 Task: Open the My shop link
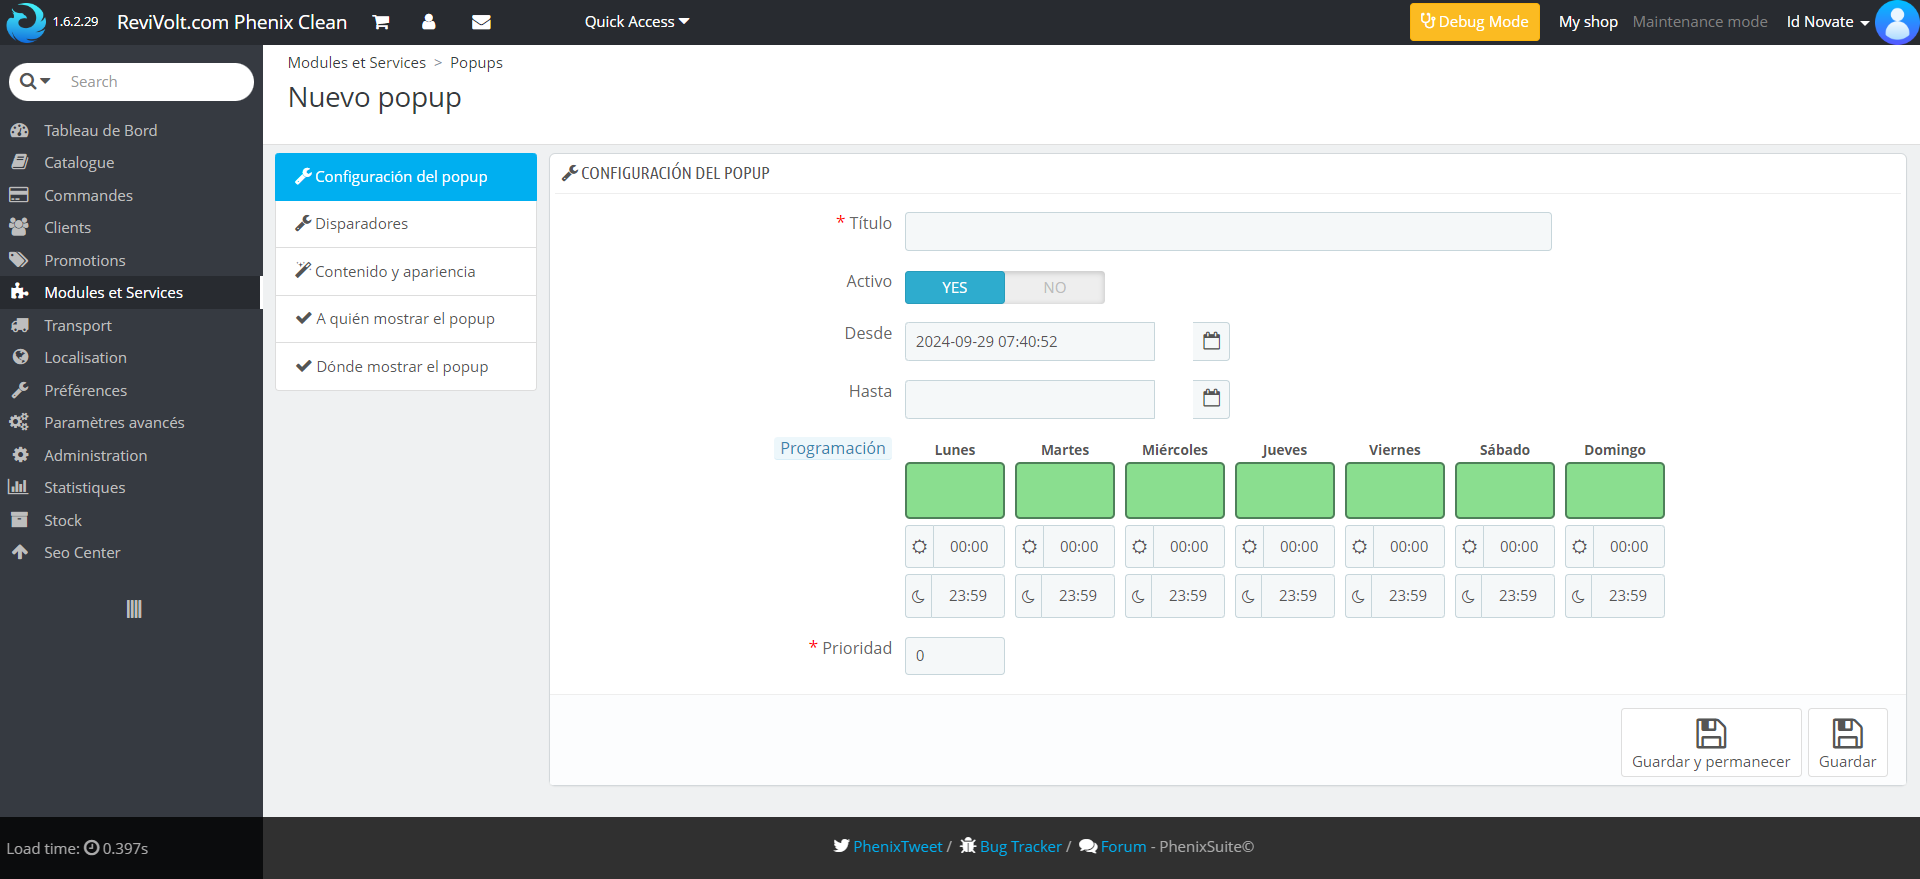[1588, 22]
